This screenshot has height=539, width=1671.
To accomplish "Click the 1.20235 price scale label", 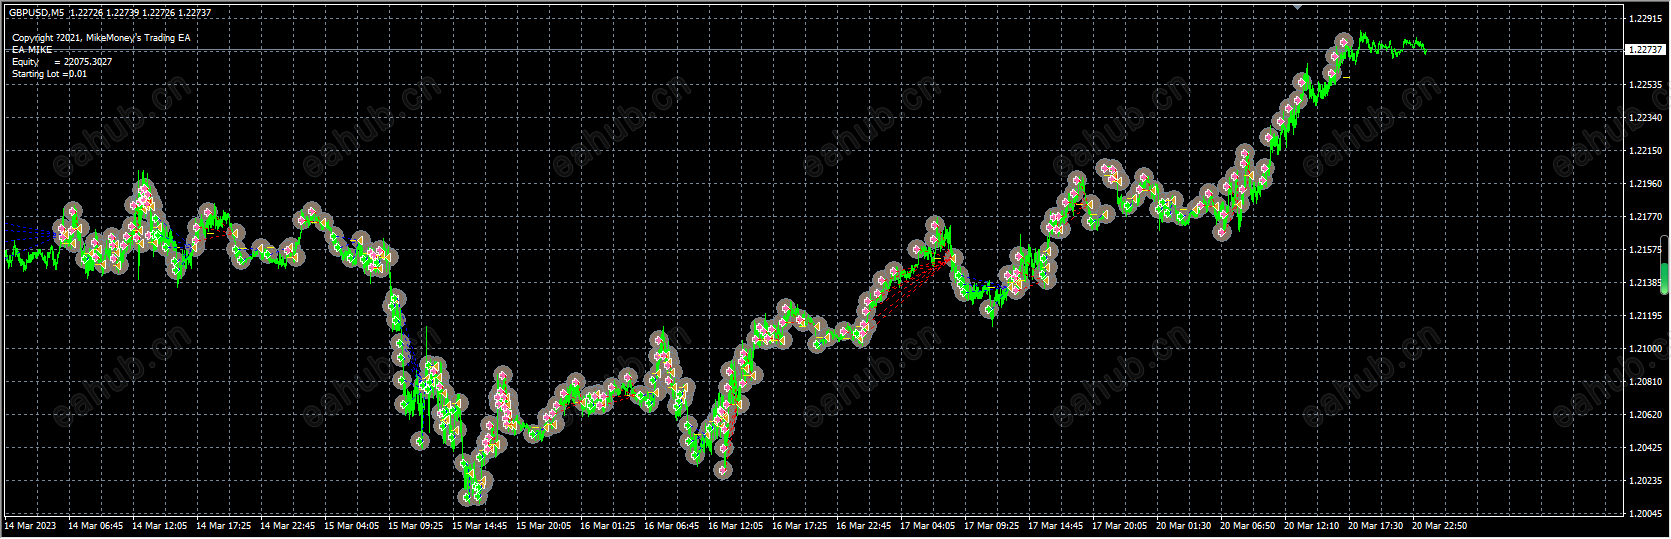I will [x=1645, y=481].
